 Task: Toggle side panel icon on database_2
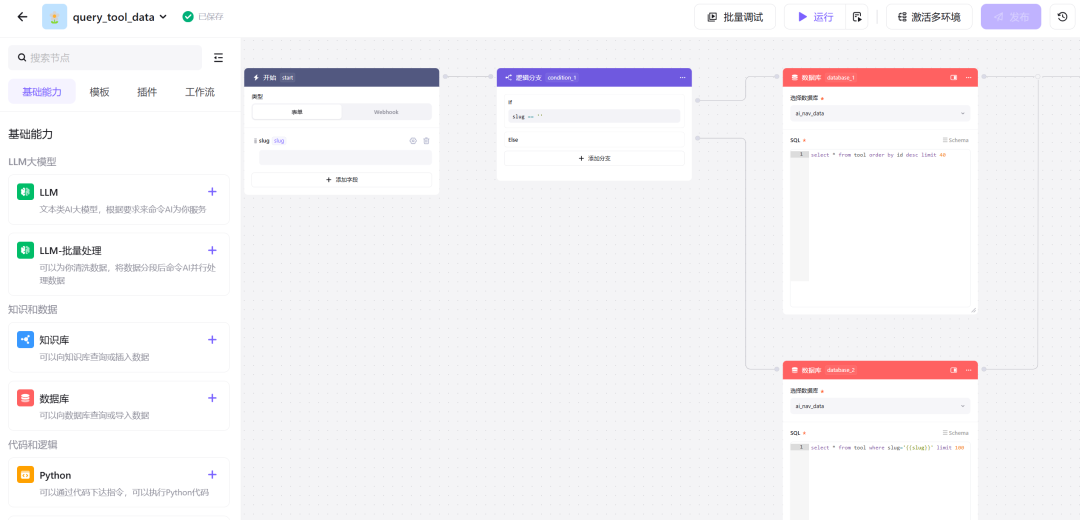(954, 370)
